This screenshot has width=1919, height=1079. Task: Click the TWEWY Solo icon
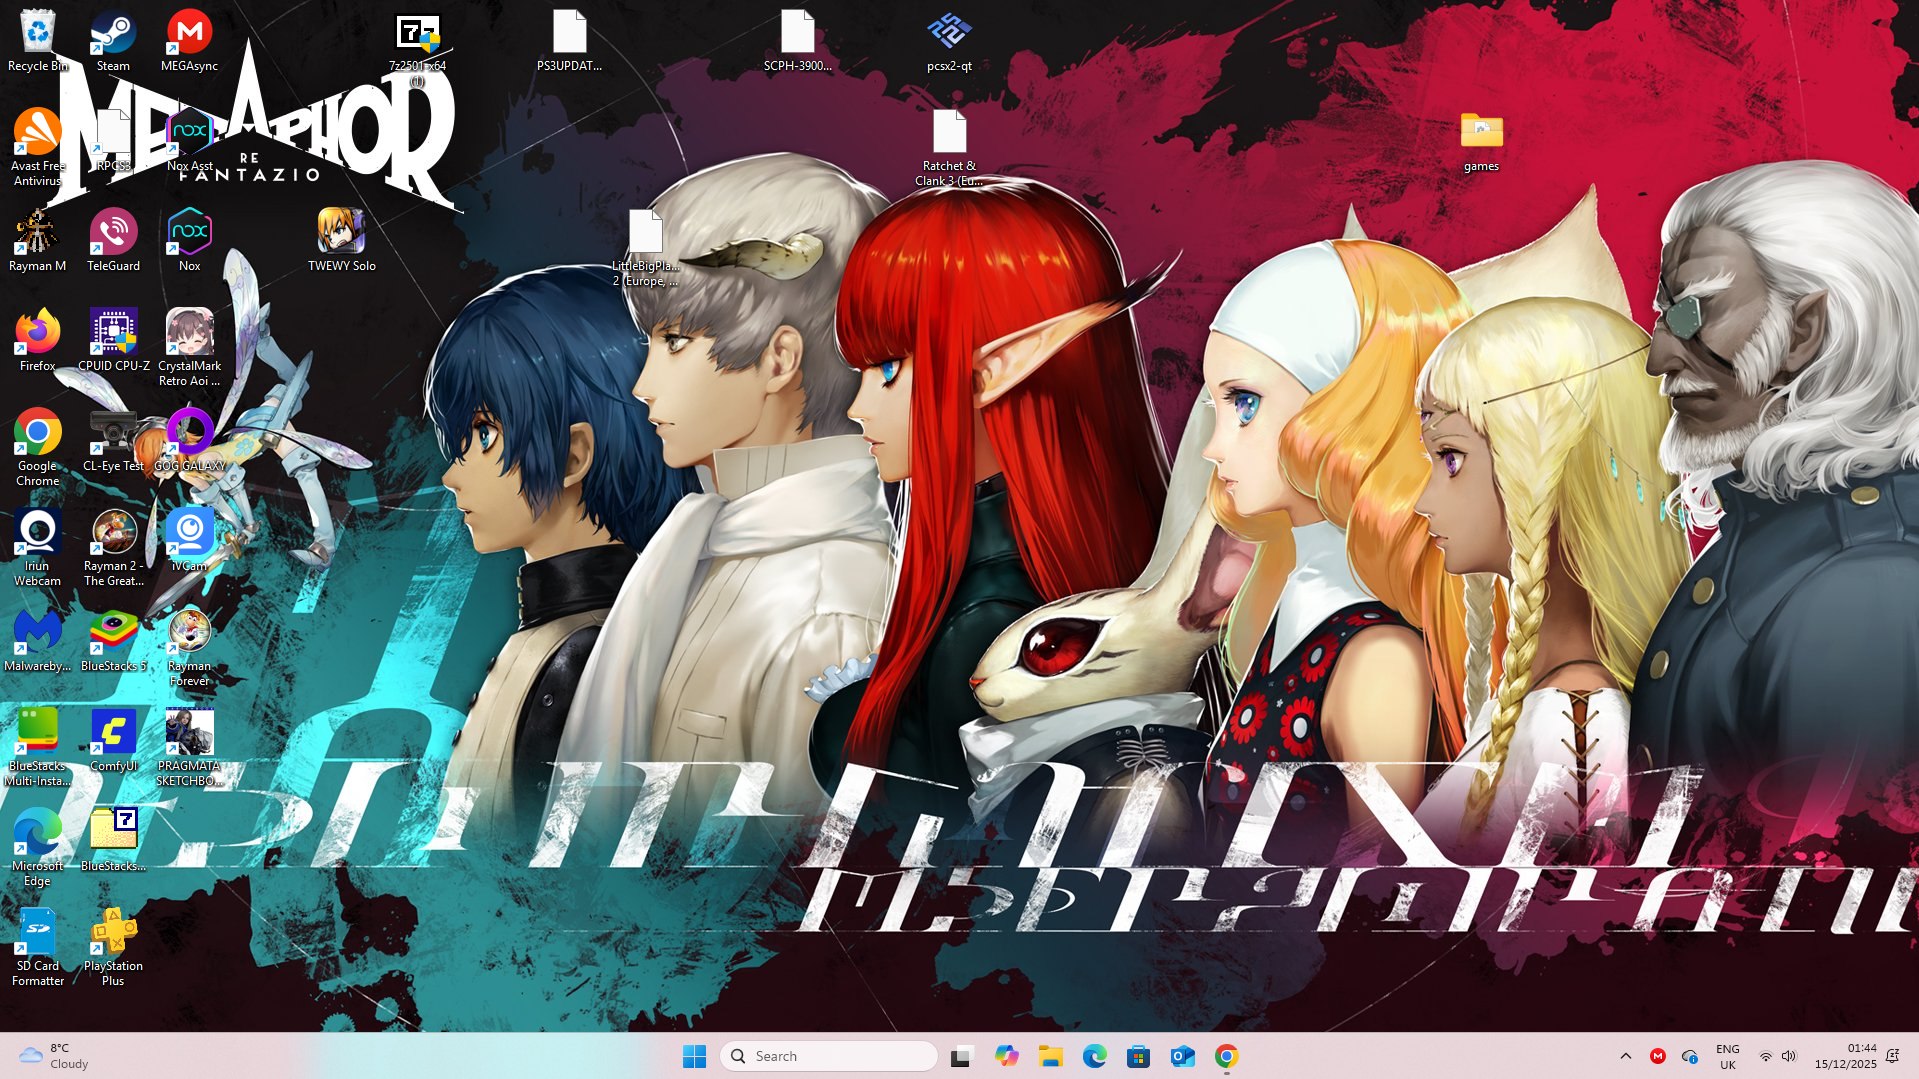coord(341,241)
